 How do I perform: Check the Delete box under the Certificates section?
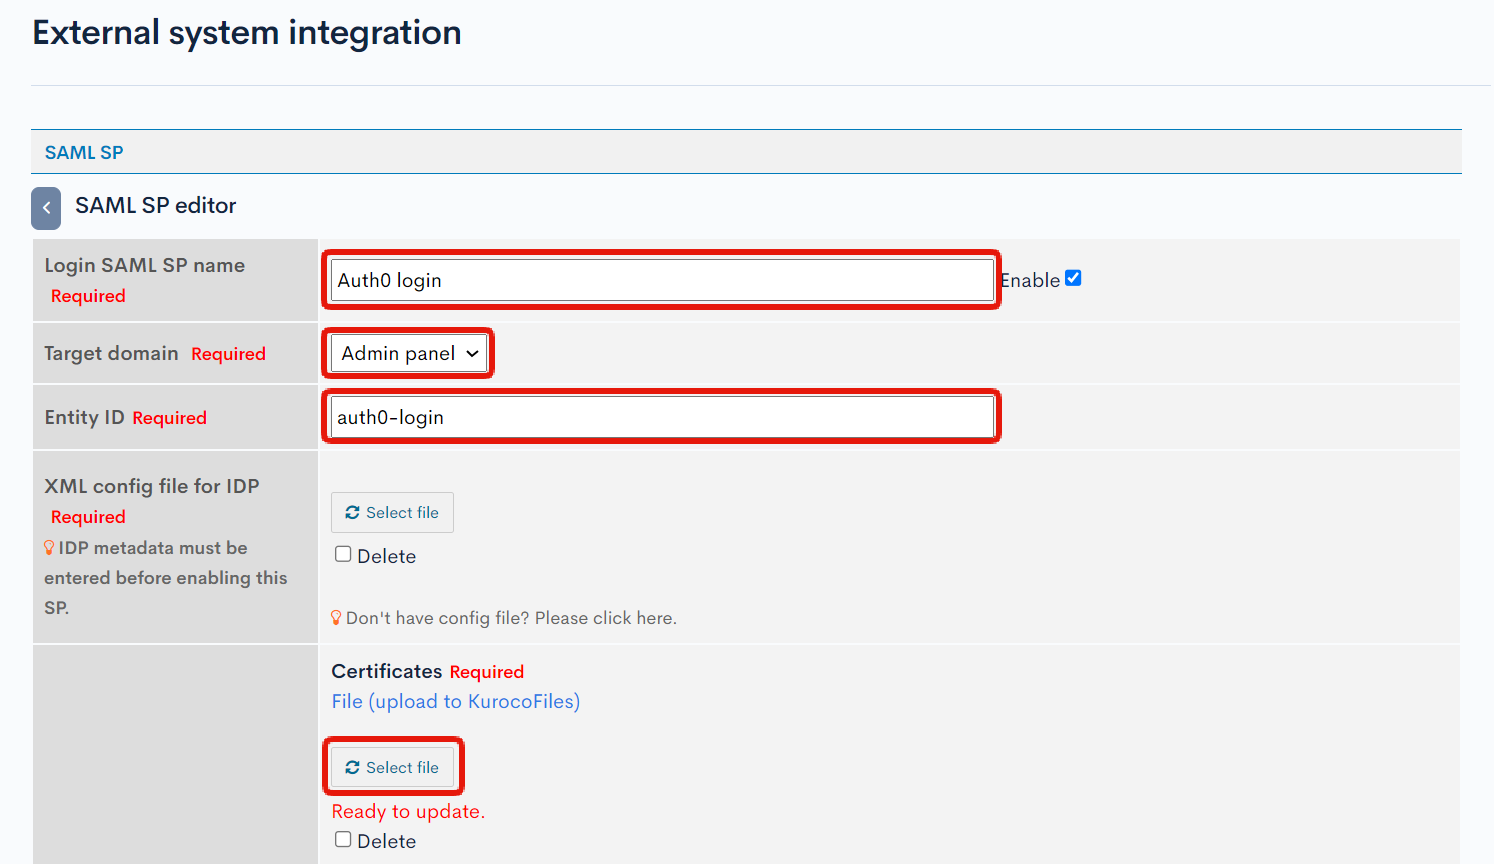click(343, 838)
